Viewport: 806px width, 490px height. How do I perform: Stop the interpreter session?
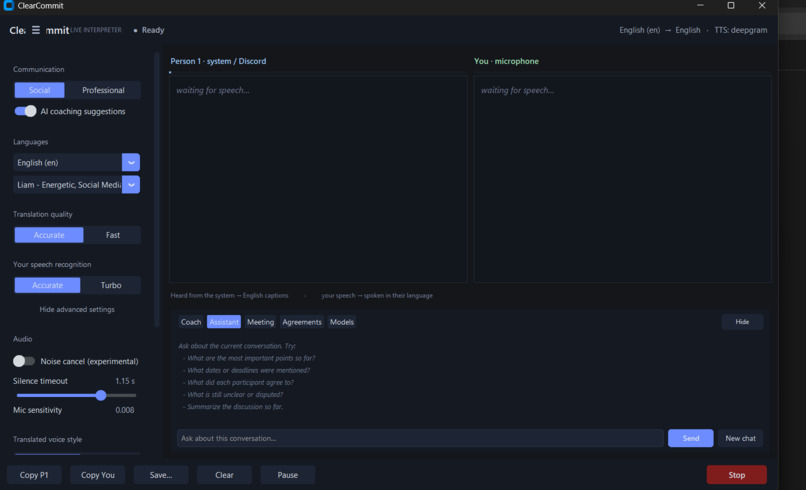(736, 475)
